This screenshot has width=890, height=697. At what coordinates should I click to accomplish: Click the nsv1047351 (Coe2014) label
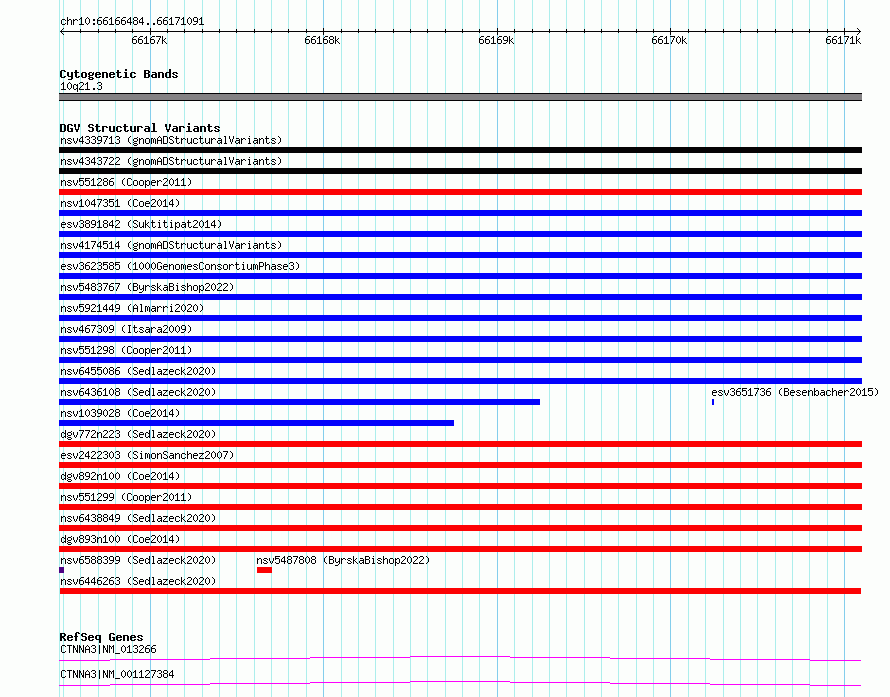click(x=120, y=203)
